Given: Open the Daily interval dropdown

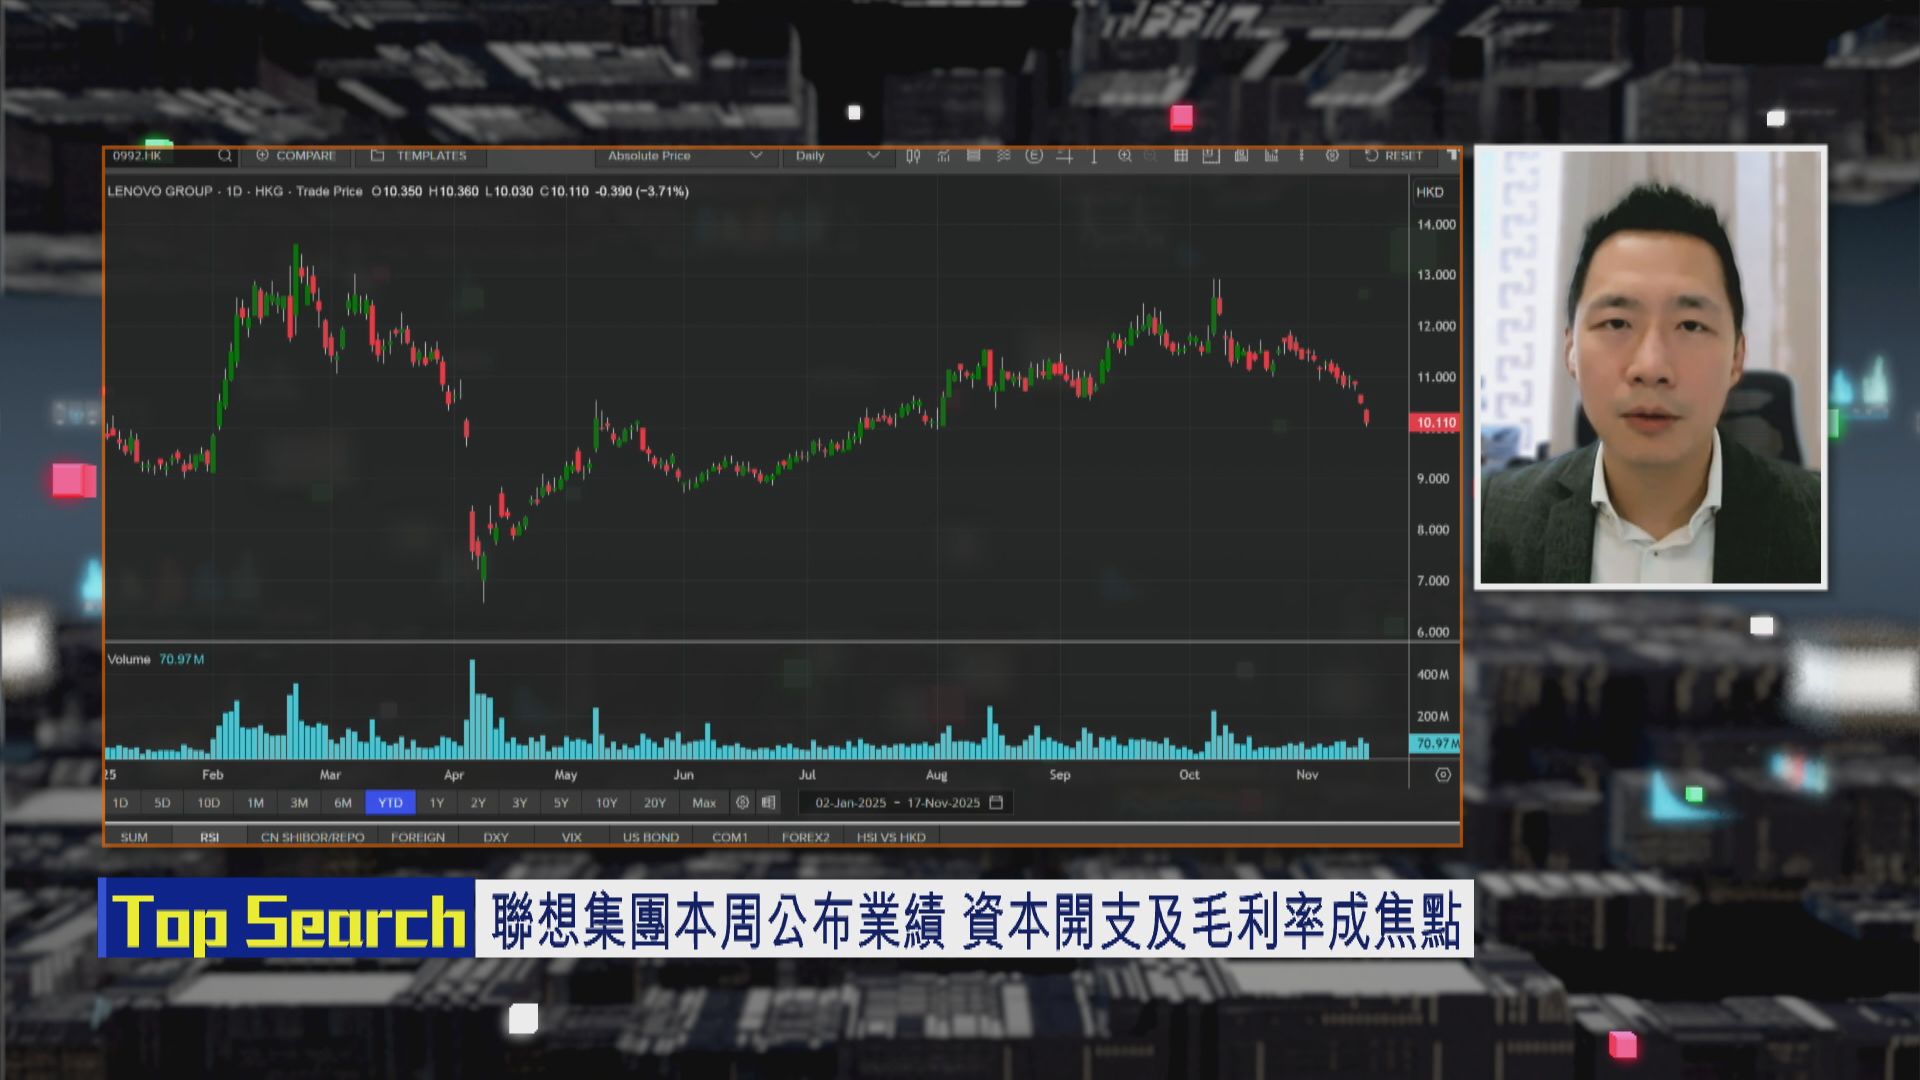Looking at the screenshot, I should point(837,156).
